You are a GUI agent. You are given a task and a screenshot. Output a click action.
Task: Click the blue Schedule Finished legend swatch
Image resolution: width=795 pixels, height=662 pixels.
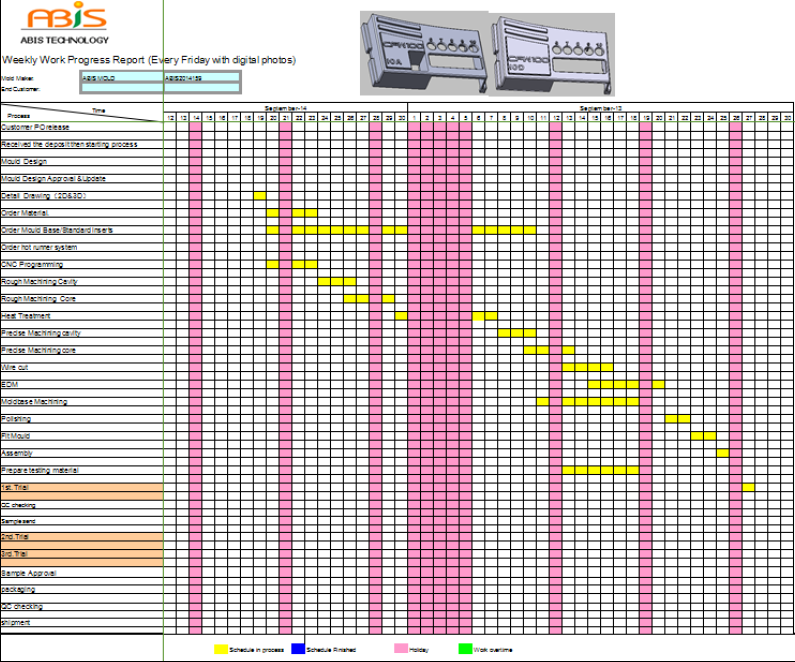click(298, 649)
